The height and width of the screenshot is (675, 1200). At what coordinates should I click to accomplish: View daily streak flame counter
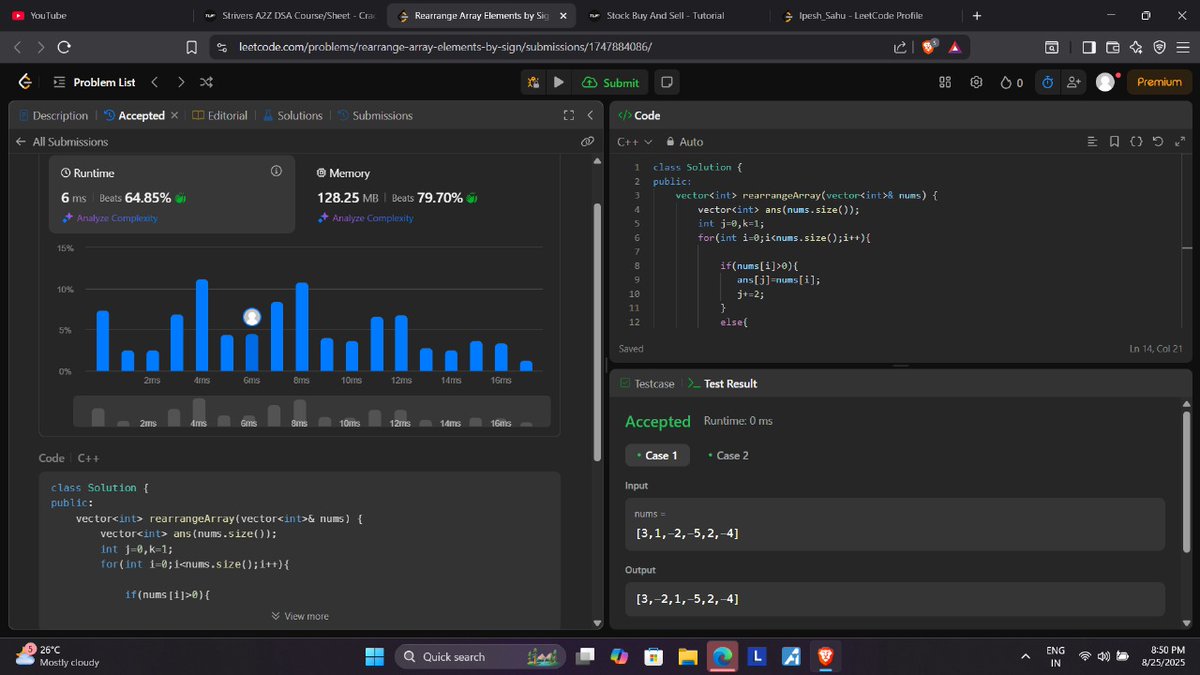click(x=1011, y=83)
